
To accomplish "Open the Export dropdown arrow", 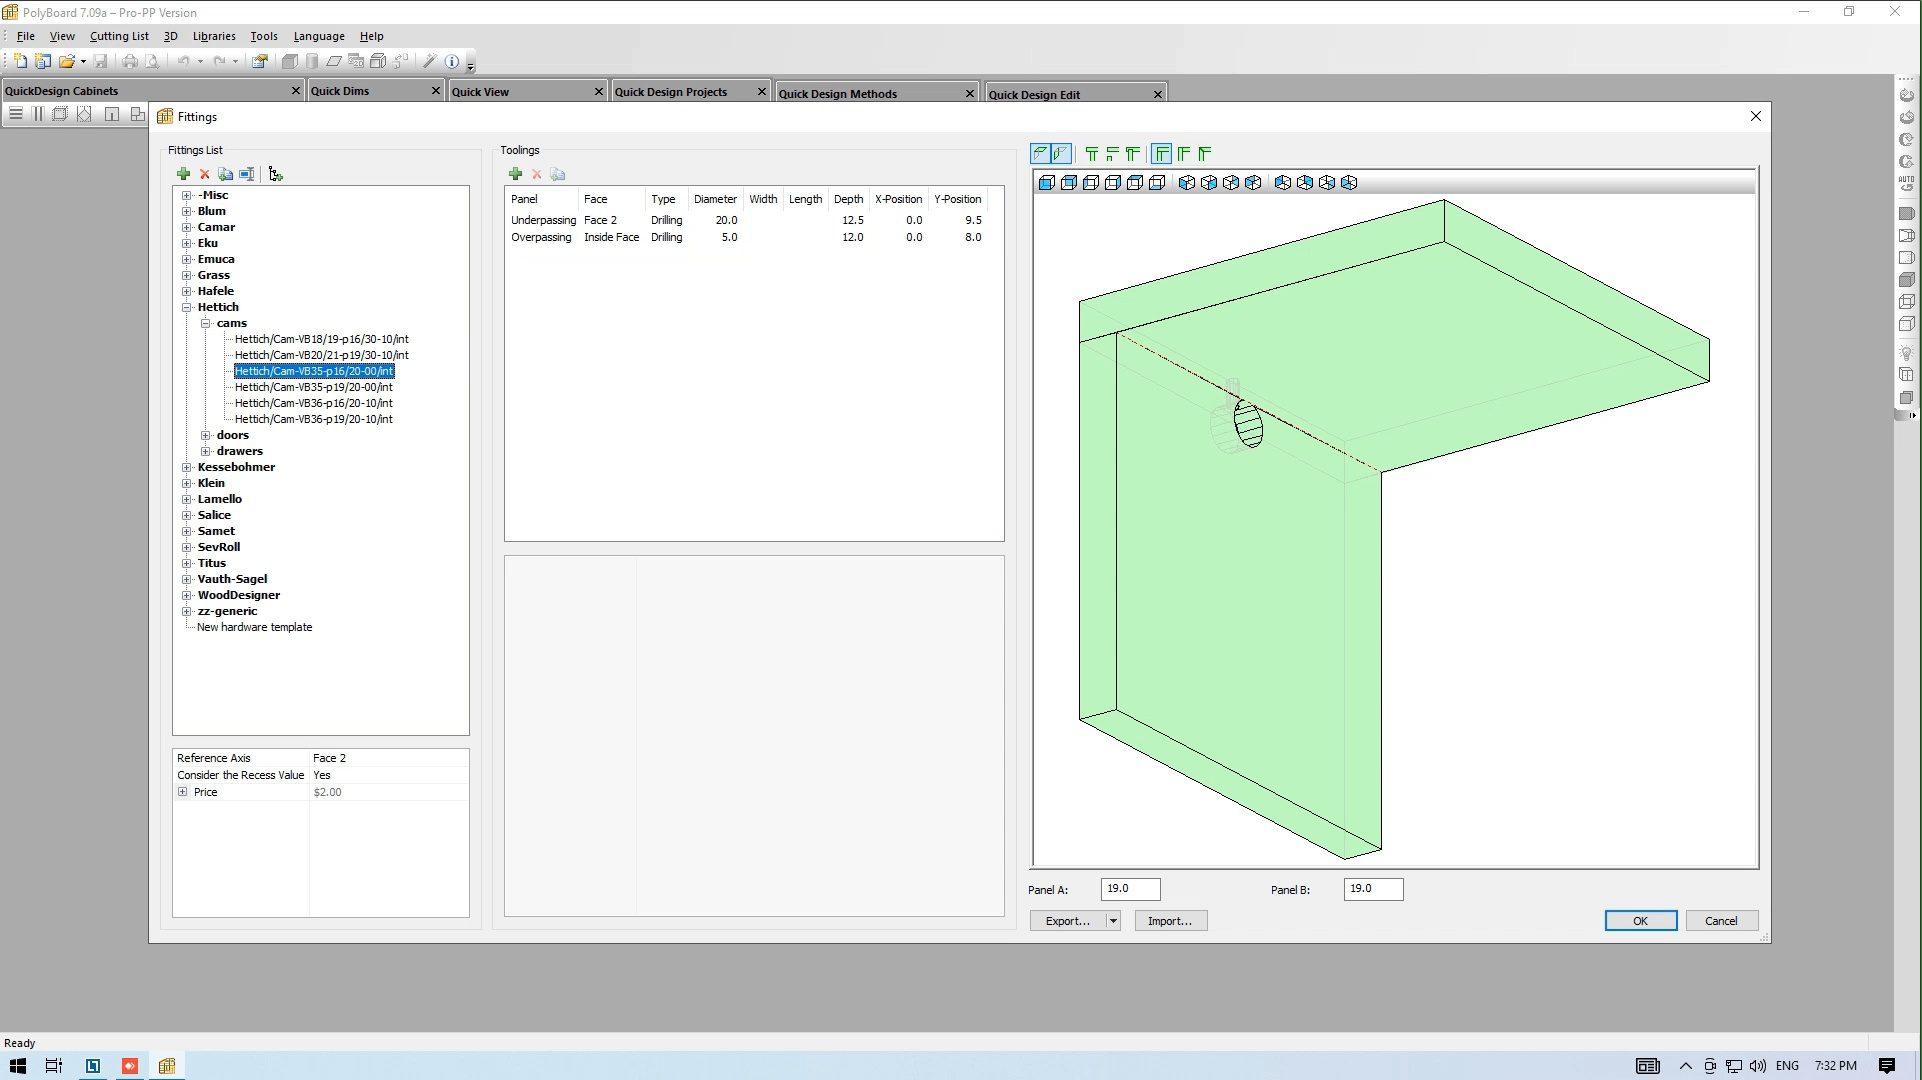I will (1112, 921).
